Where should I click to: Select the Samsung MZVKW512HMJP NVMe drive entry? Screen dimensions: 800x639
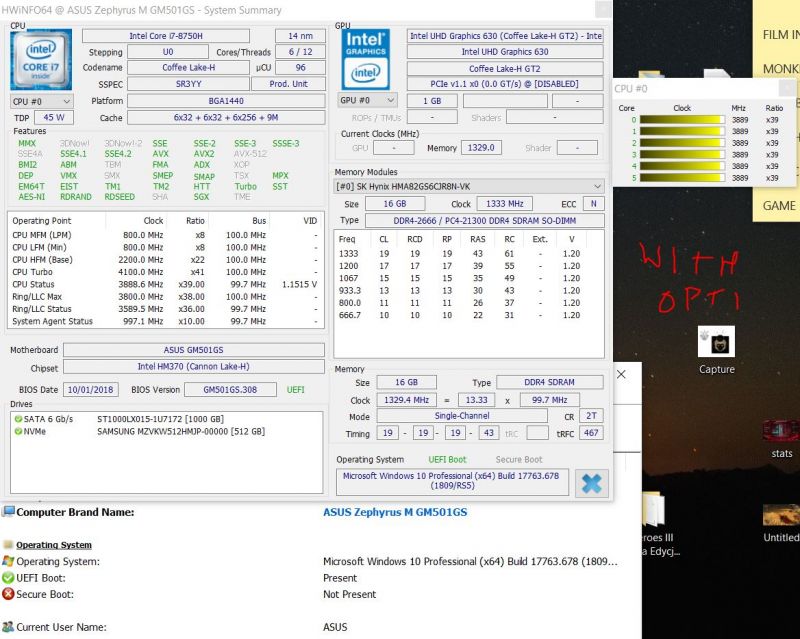166,431
